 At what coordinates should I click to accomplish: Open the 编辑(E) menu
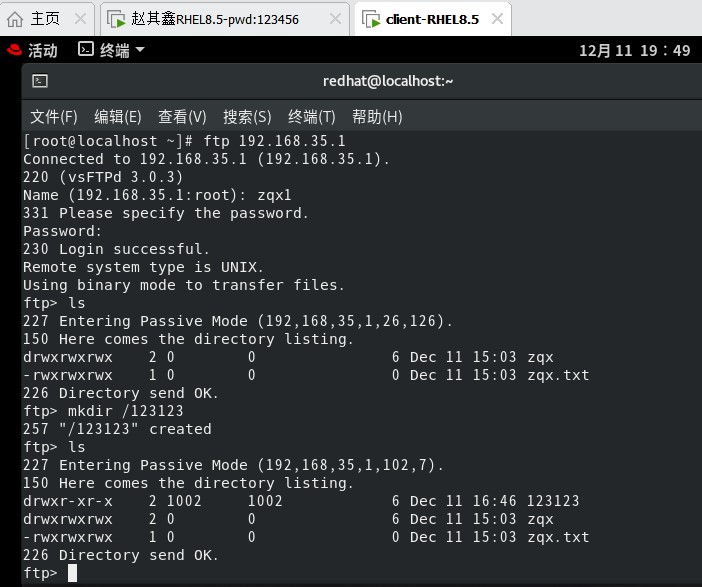click(x=118, y=117)
